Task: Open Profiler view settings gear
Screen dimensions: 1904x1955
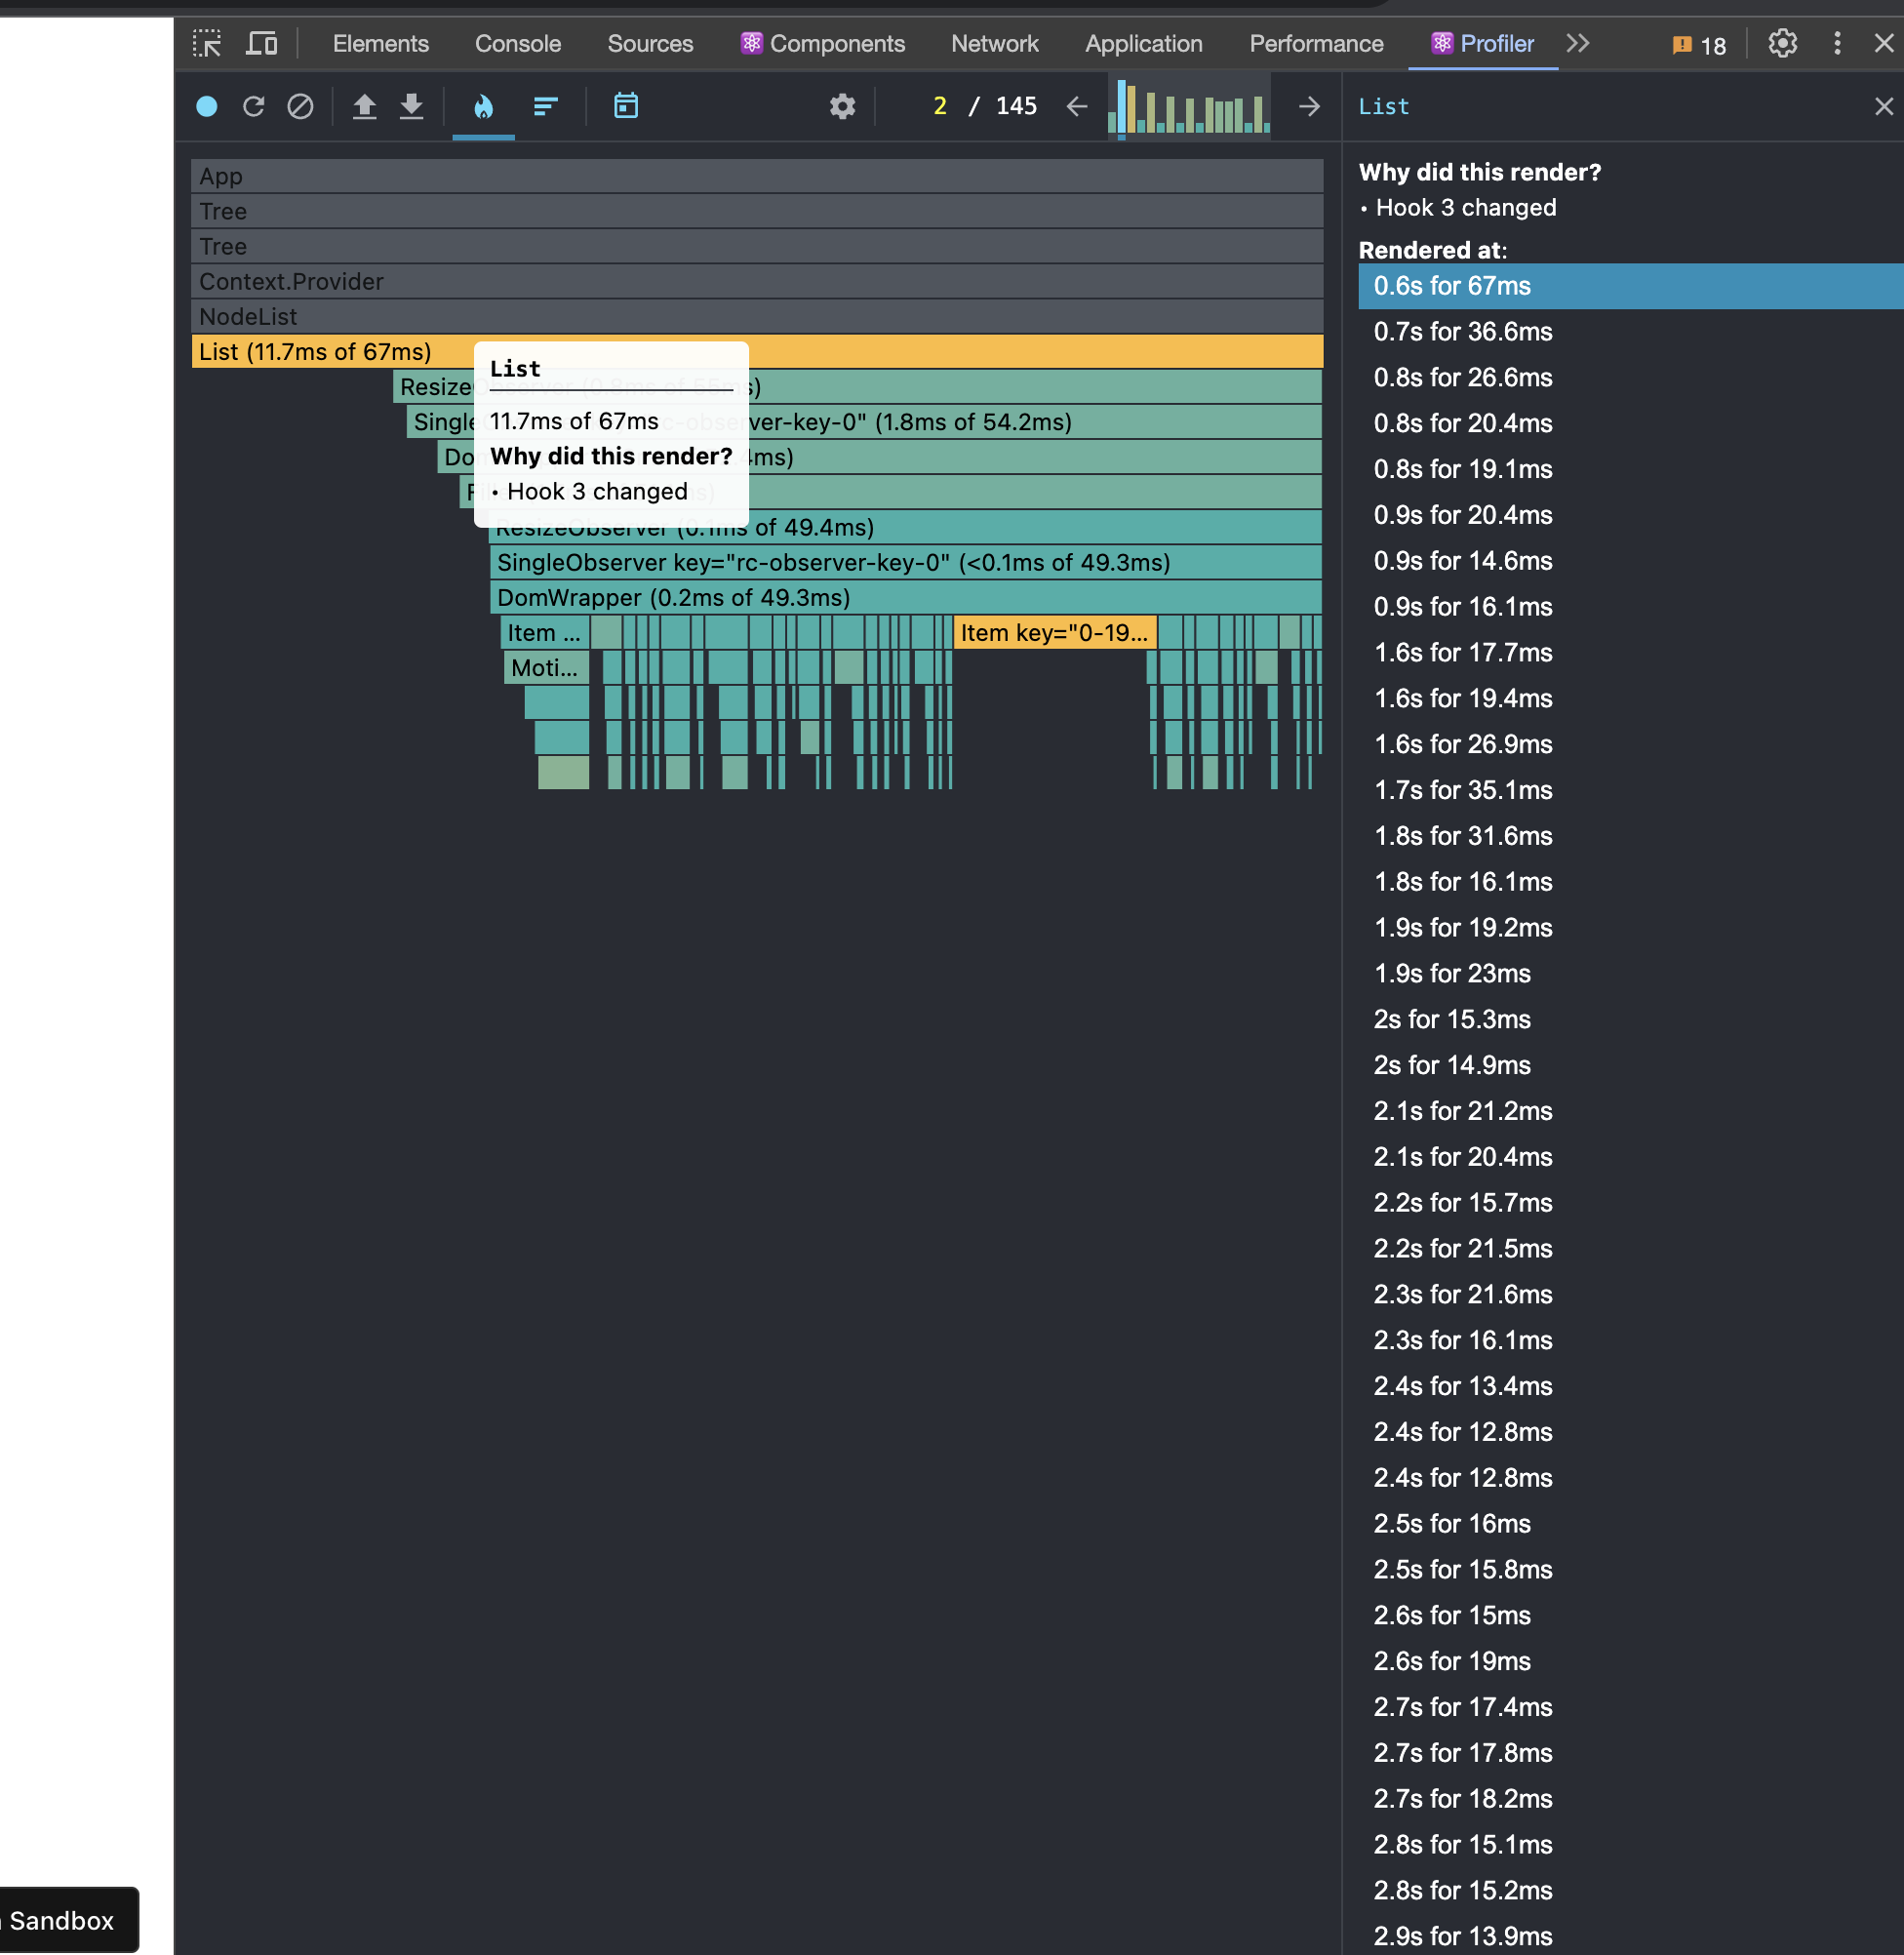Action: click(842, 106)
